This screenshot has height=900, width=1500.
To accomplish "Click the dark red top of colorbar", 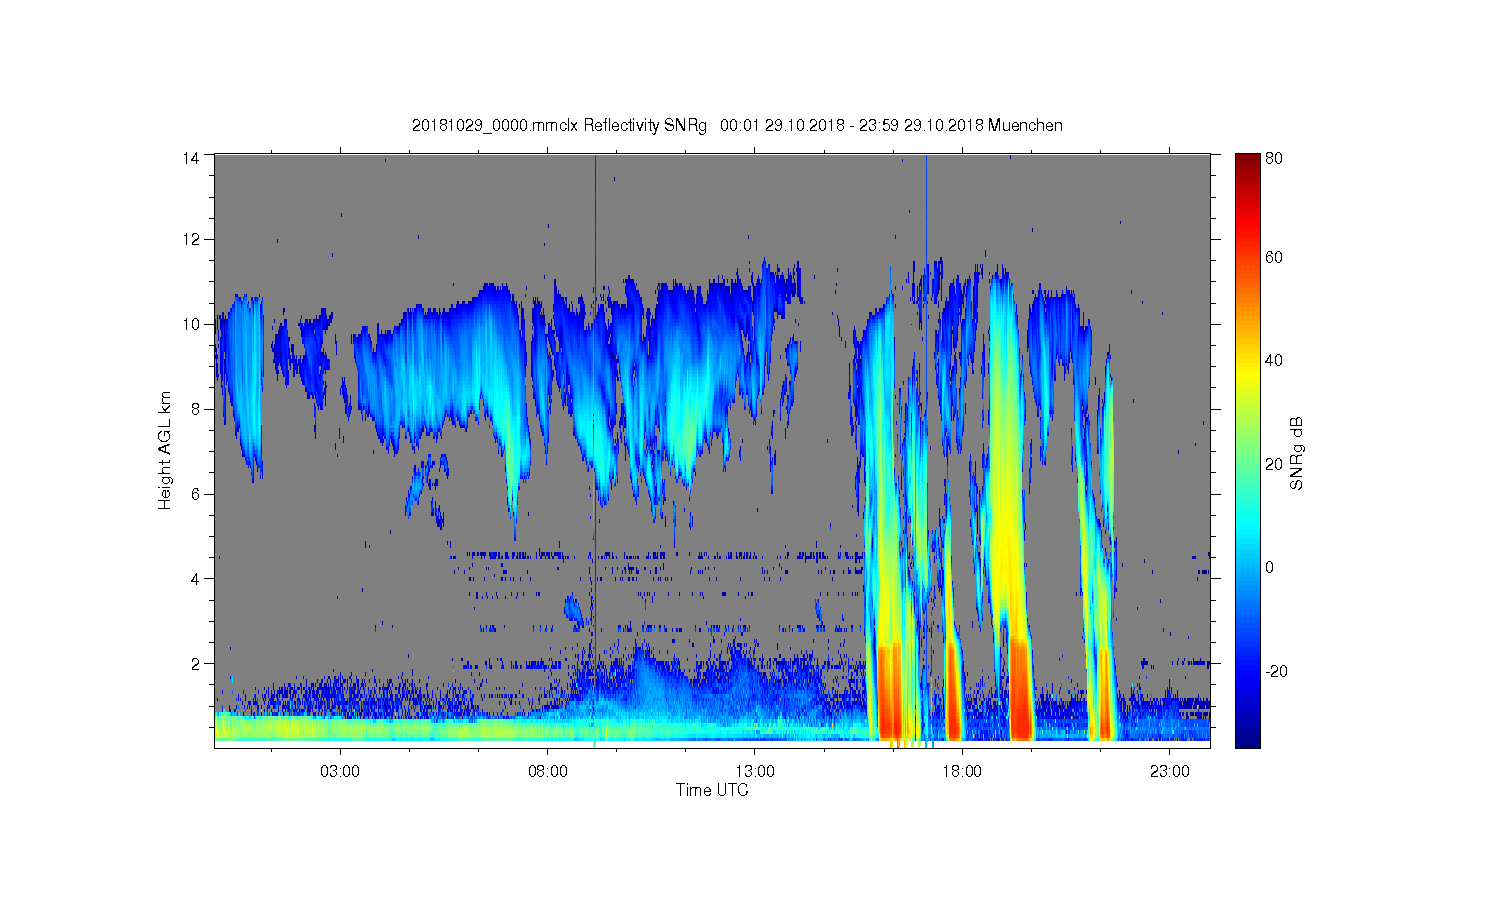I will point(1247,162).
